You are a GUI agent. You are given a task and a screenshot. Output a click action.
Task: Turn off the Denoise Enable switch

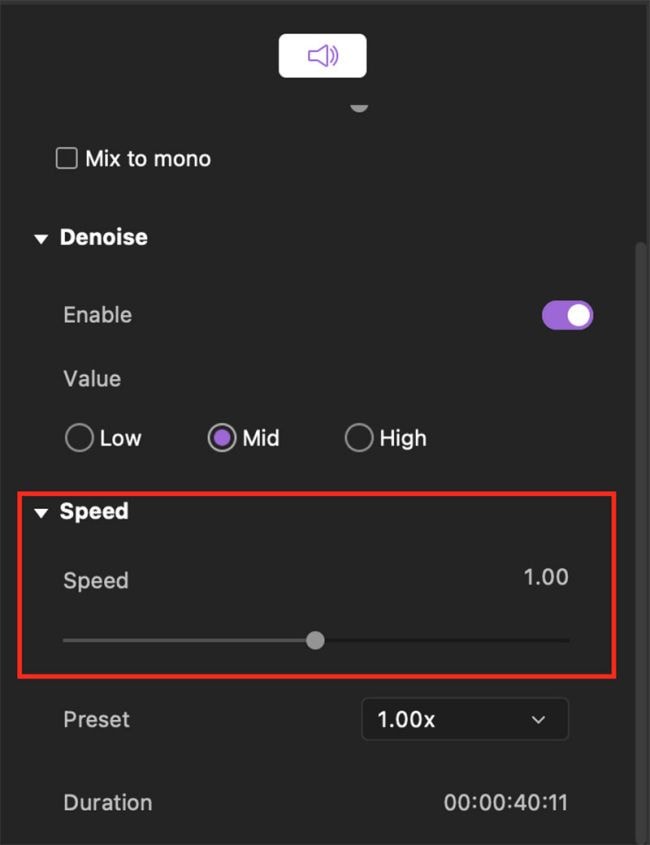tap(567, 316)
